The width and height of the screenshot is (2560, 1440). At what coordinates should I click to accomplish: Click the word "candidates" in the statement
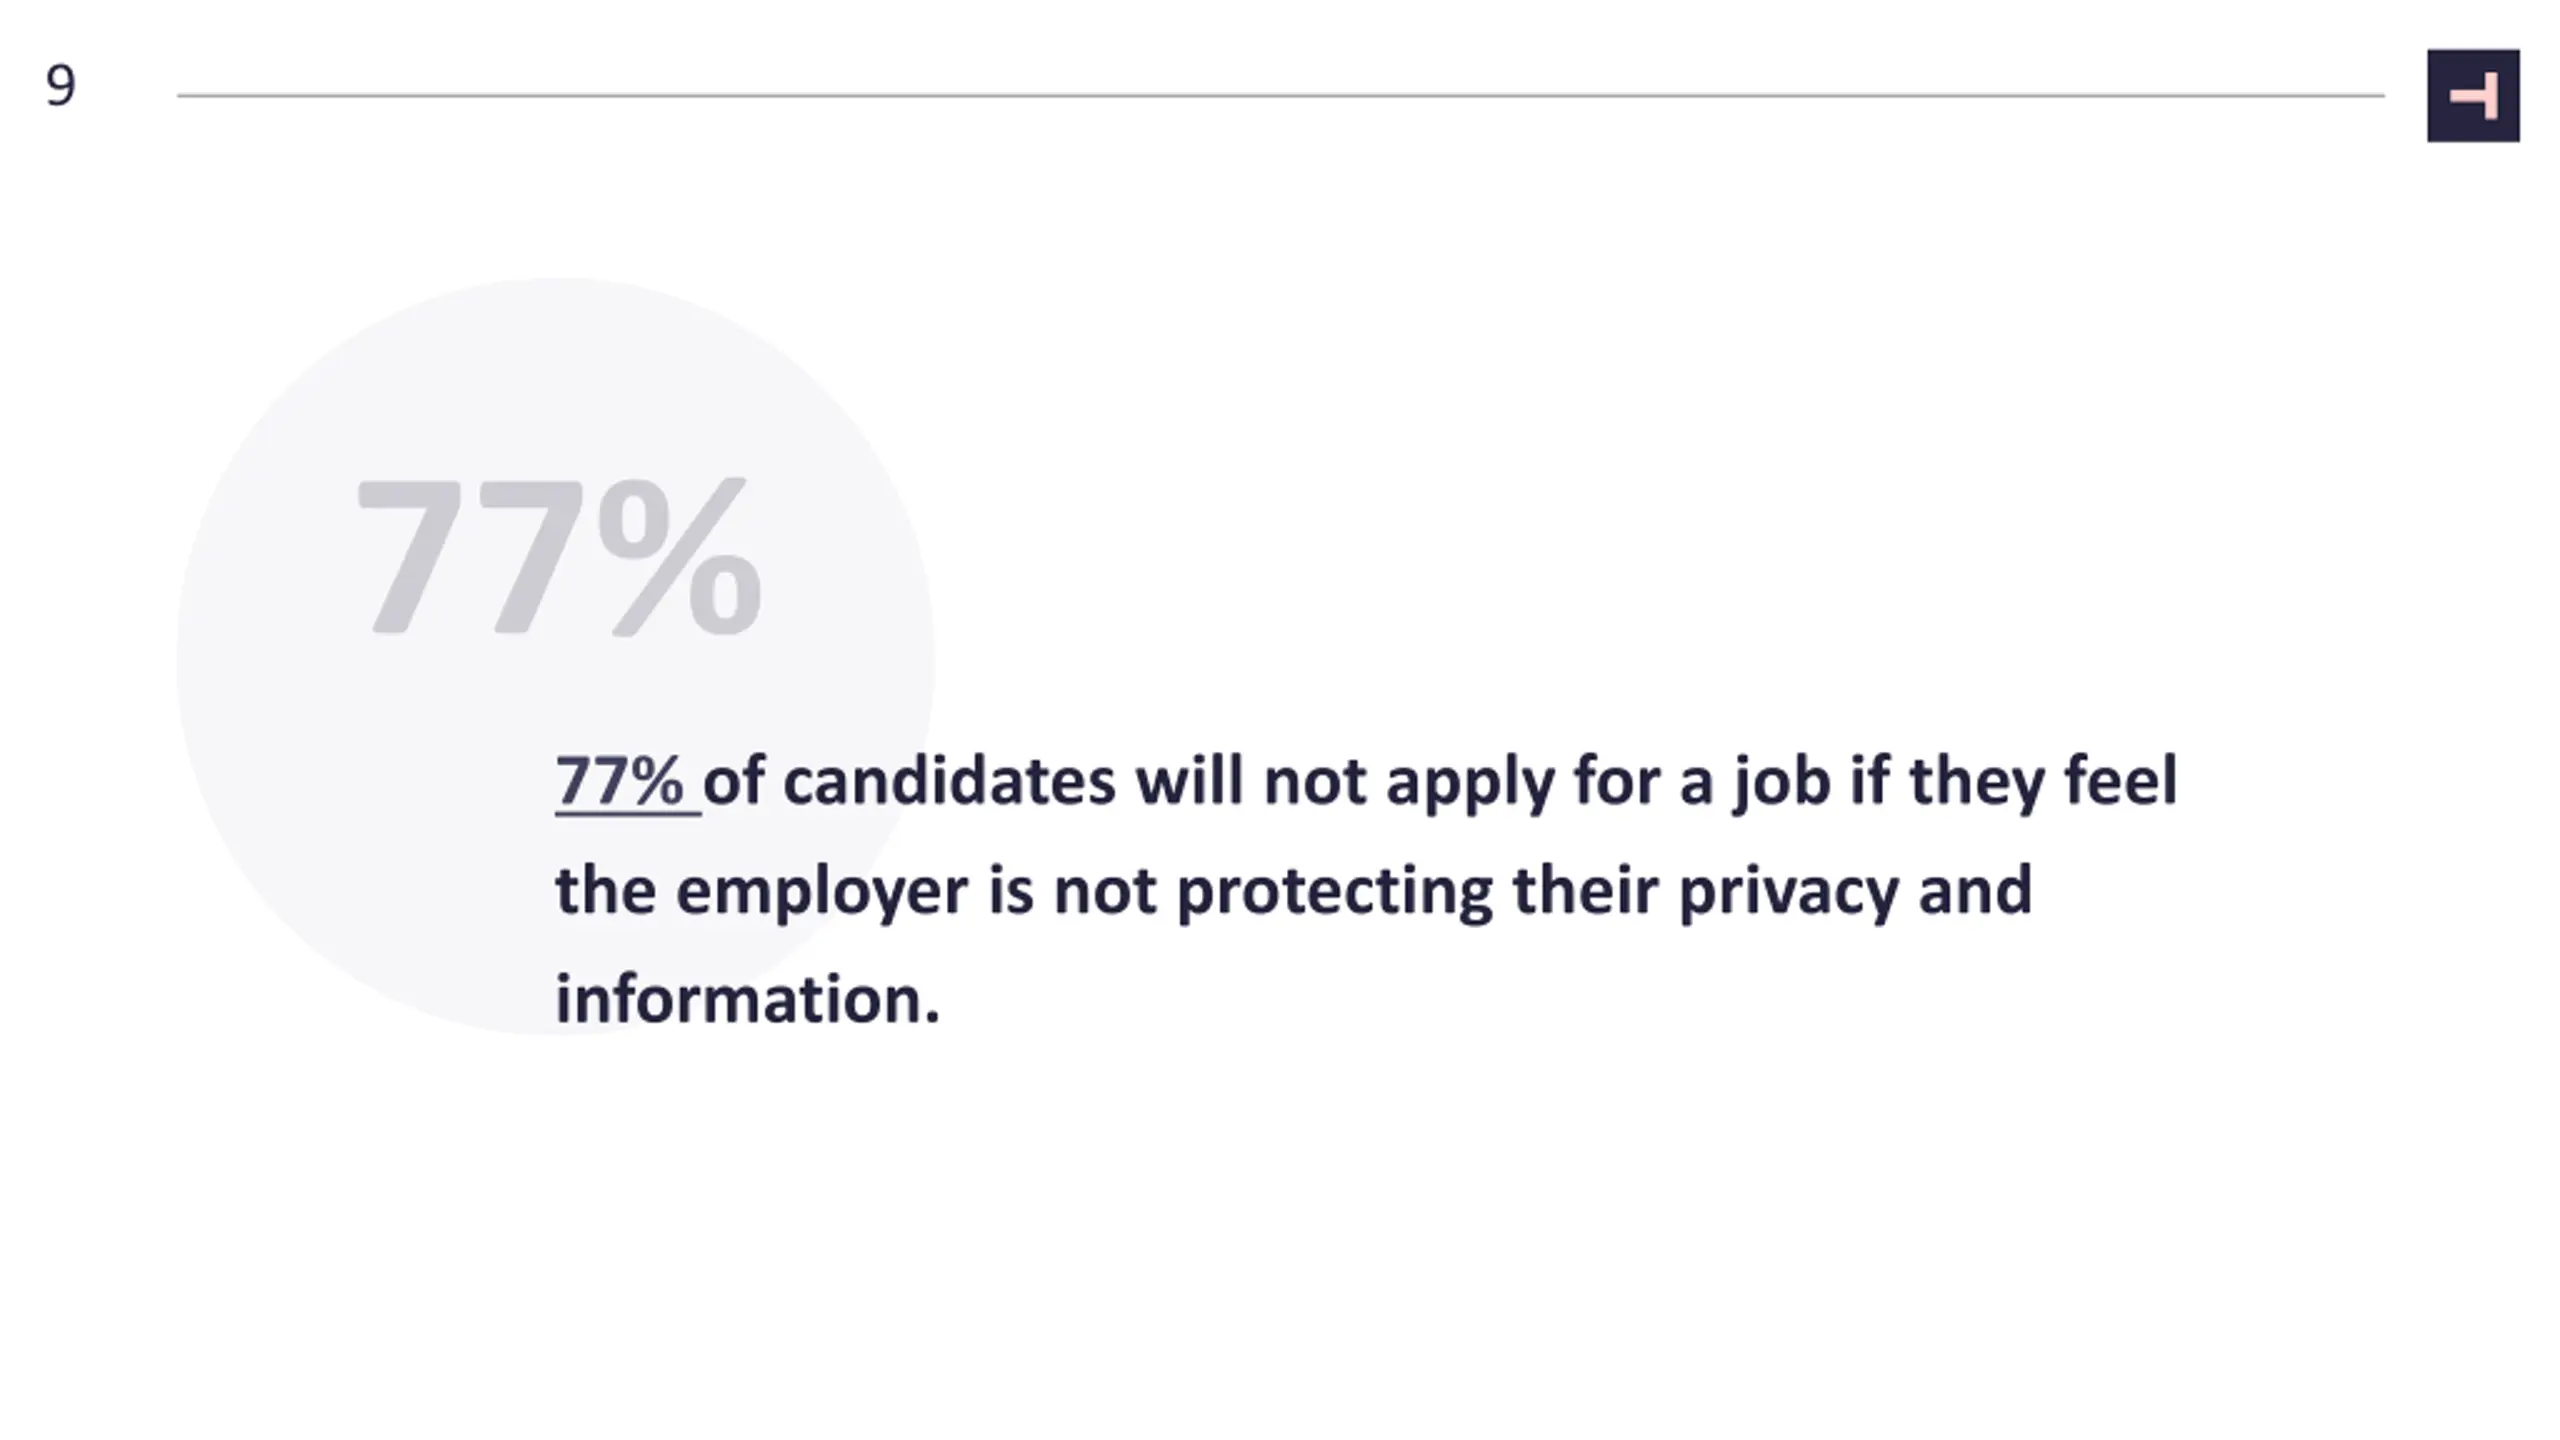pos(949,782)
